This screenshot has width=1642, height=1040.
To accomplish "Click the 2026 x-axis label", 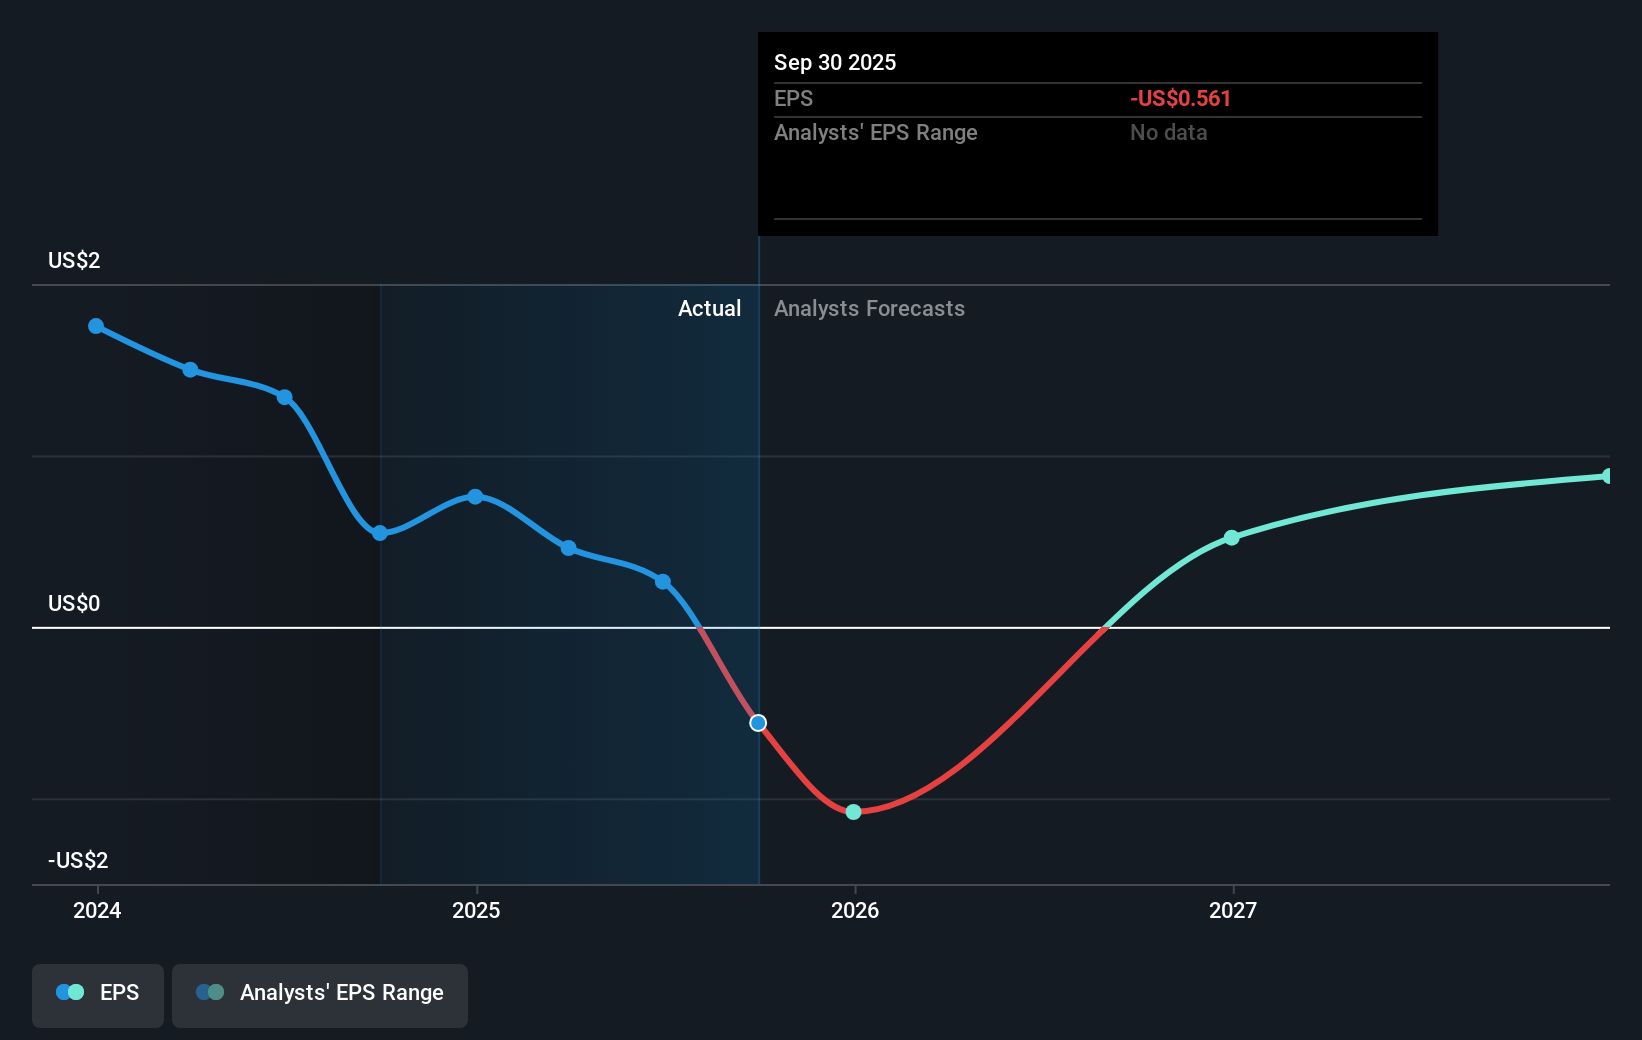I will (x=855, y=910).
